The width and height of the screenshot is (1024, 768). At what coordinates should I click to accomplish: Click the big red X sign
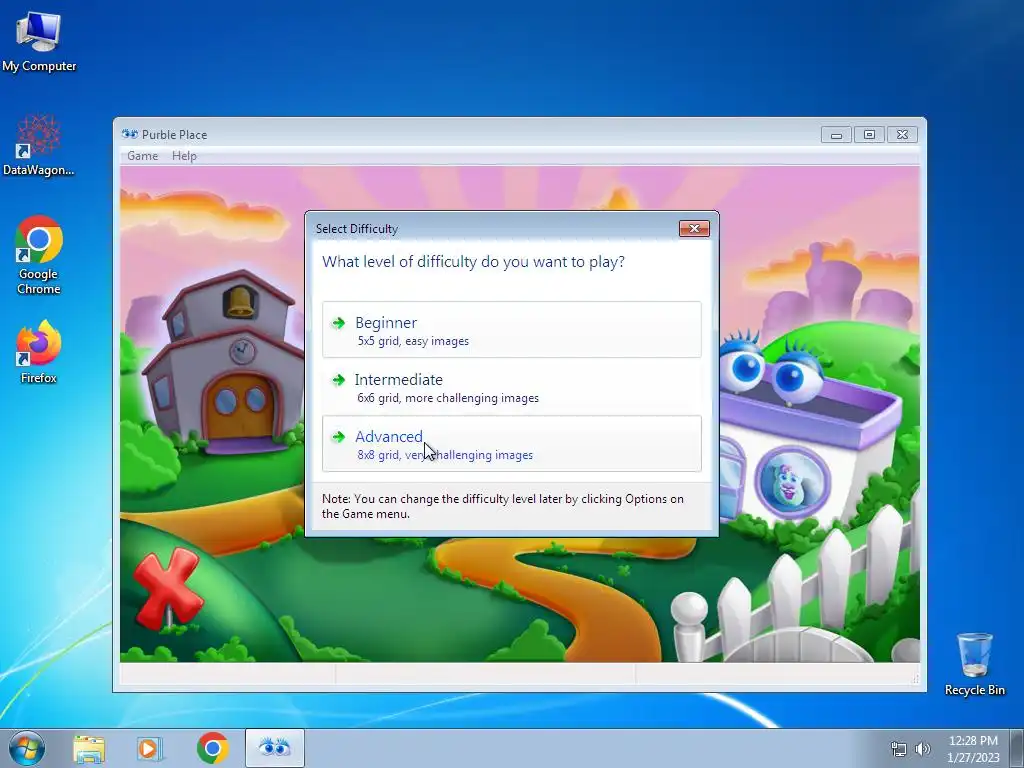(167, 588)
